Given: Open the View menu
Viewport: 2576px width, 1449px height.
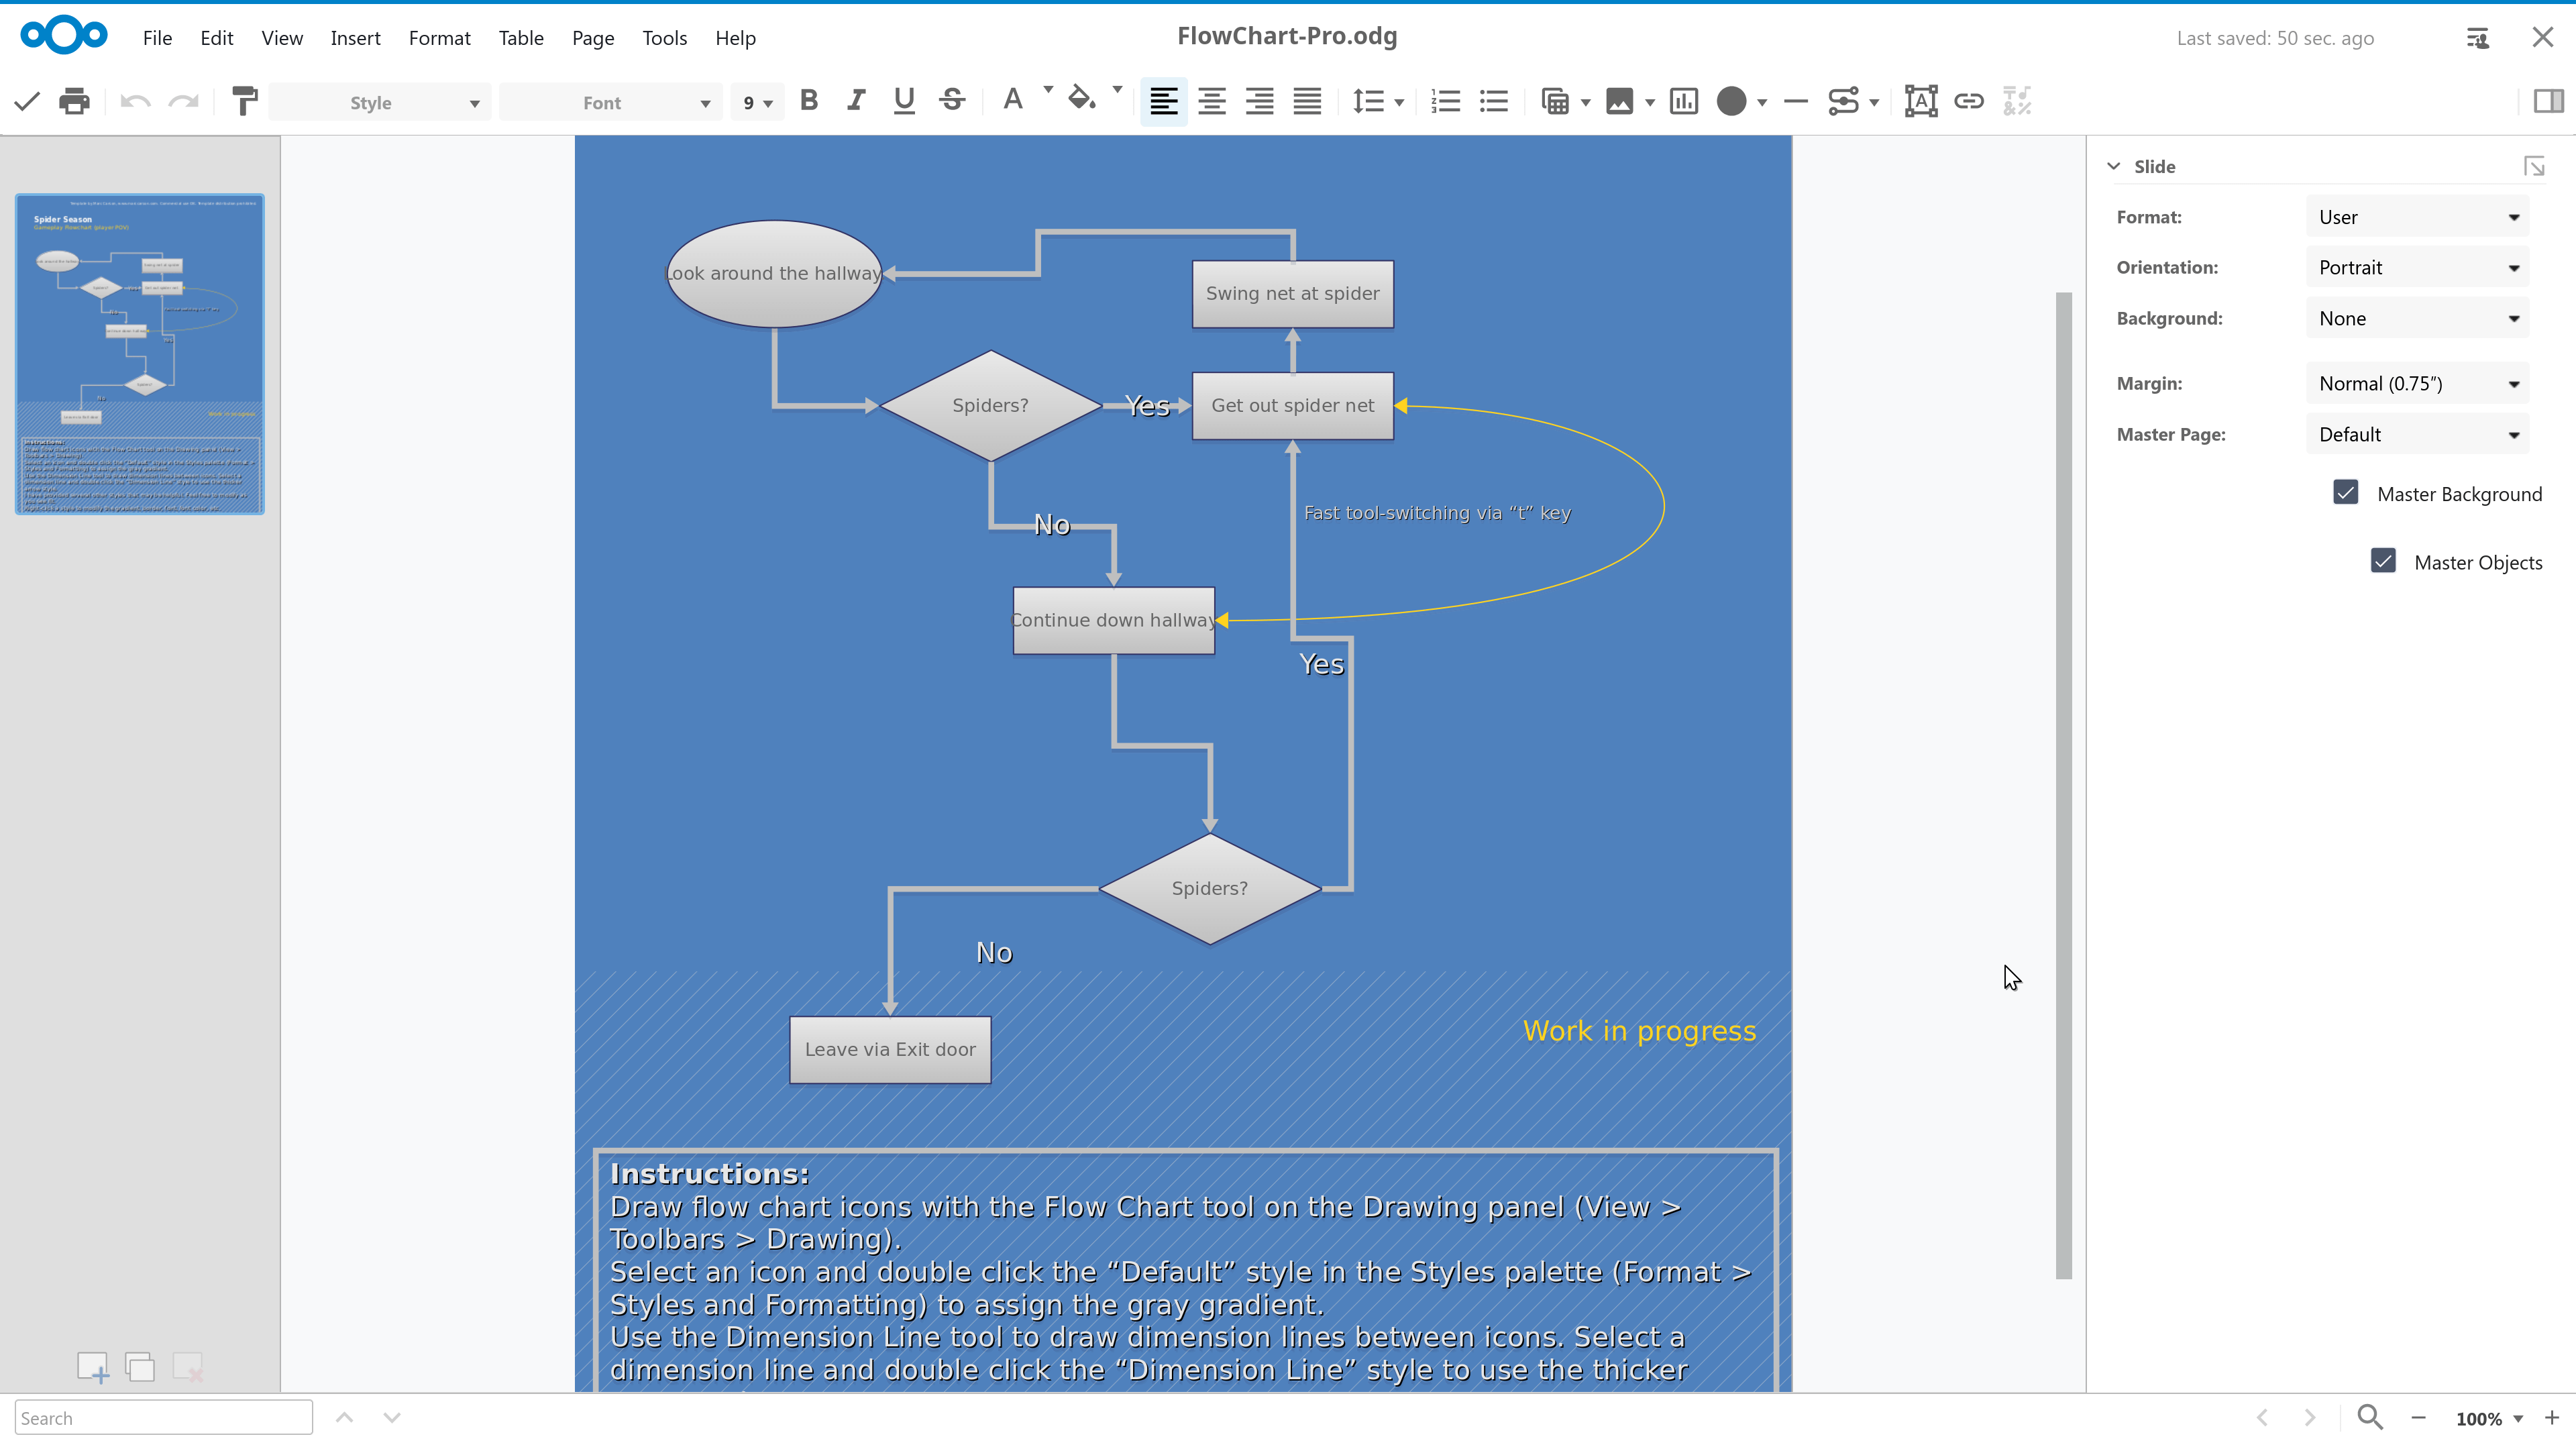Looking at the screenshot, I should pos(282,38).
